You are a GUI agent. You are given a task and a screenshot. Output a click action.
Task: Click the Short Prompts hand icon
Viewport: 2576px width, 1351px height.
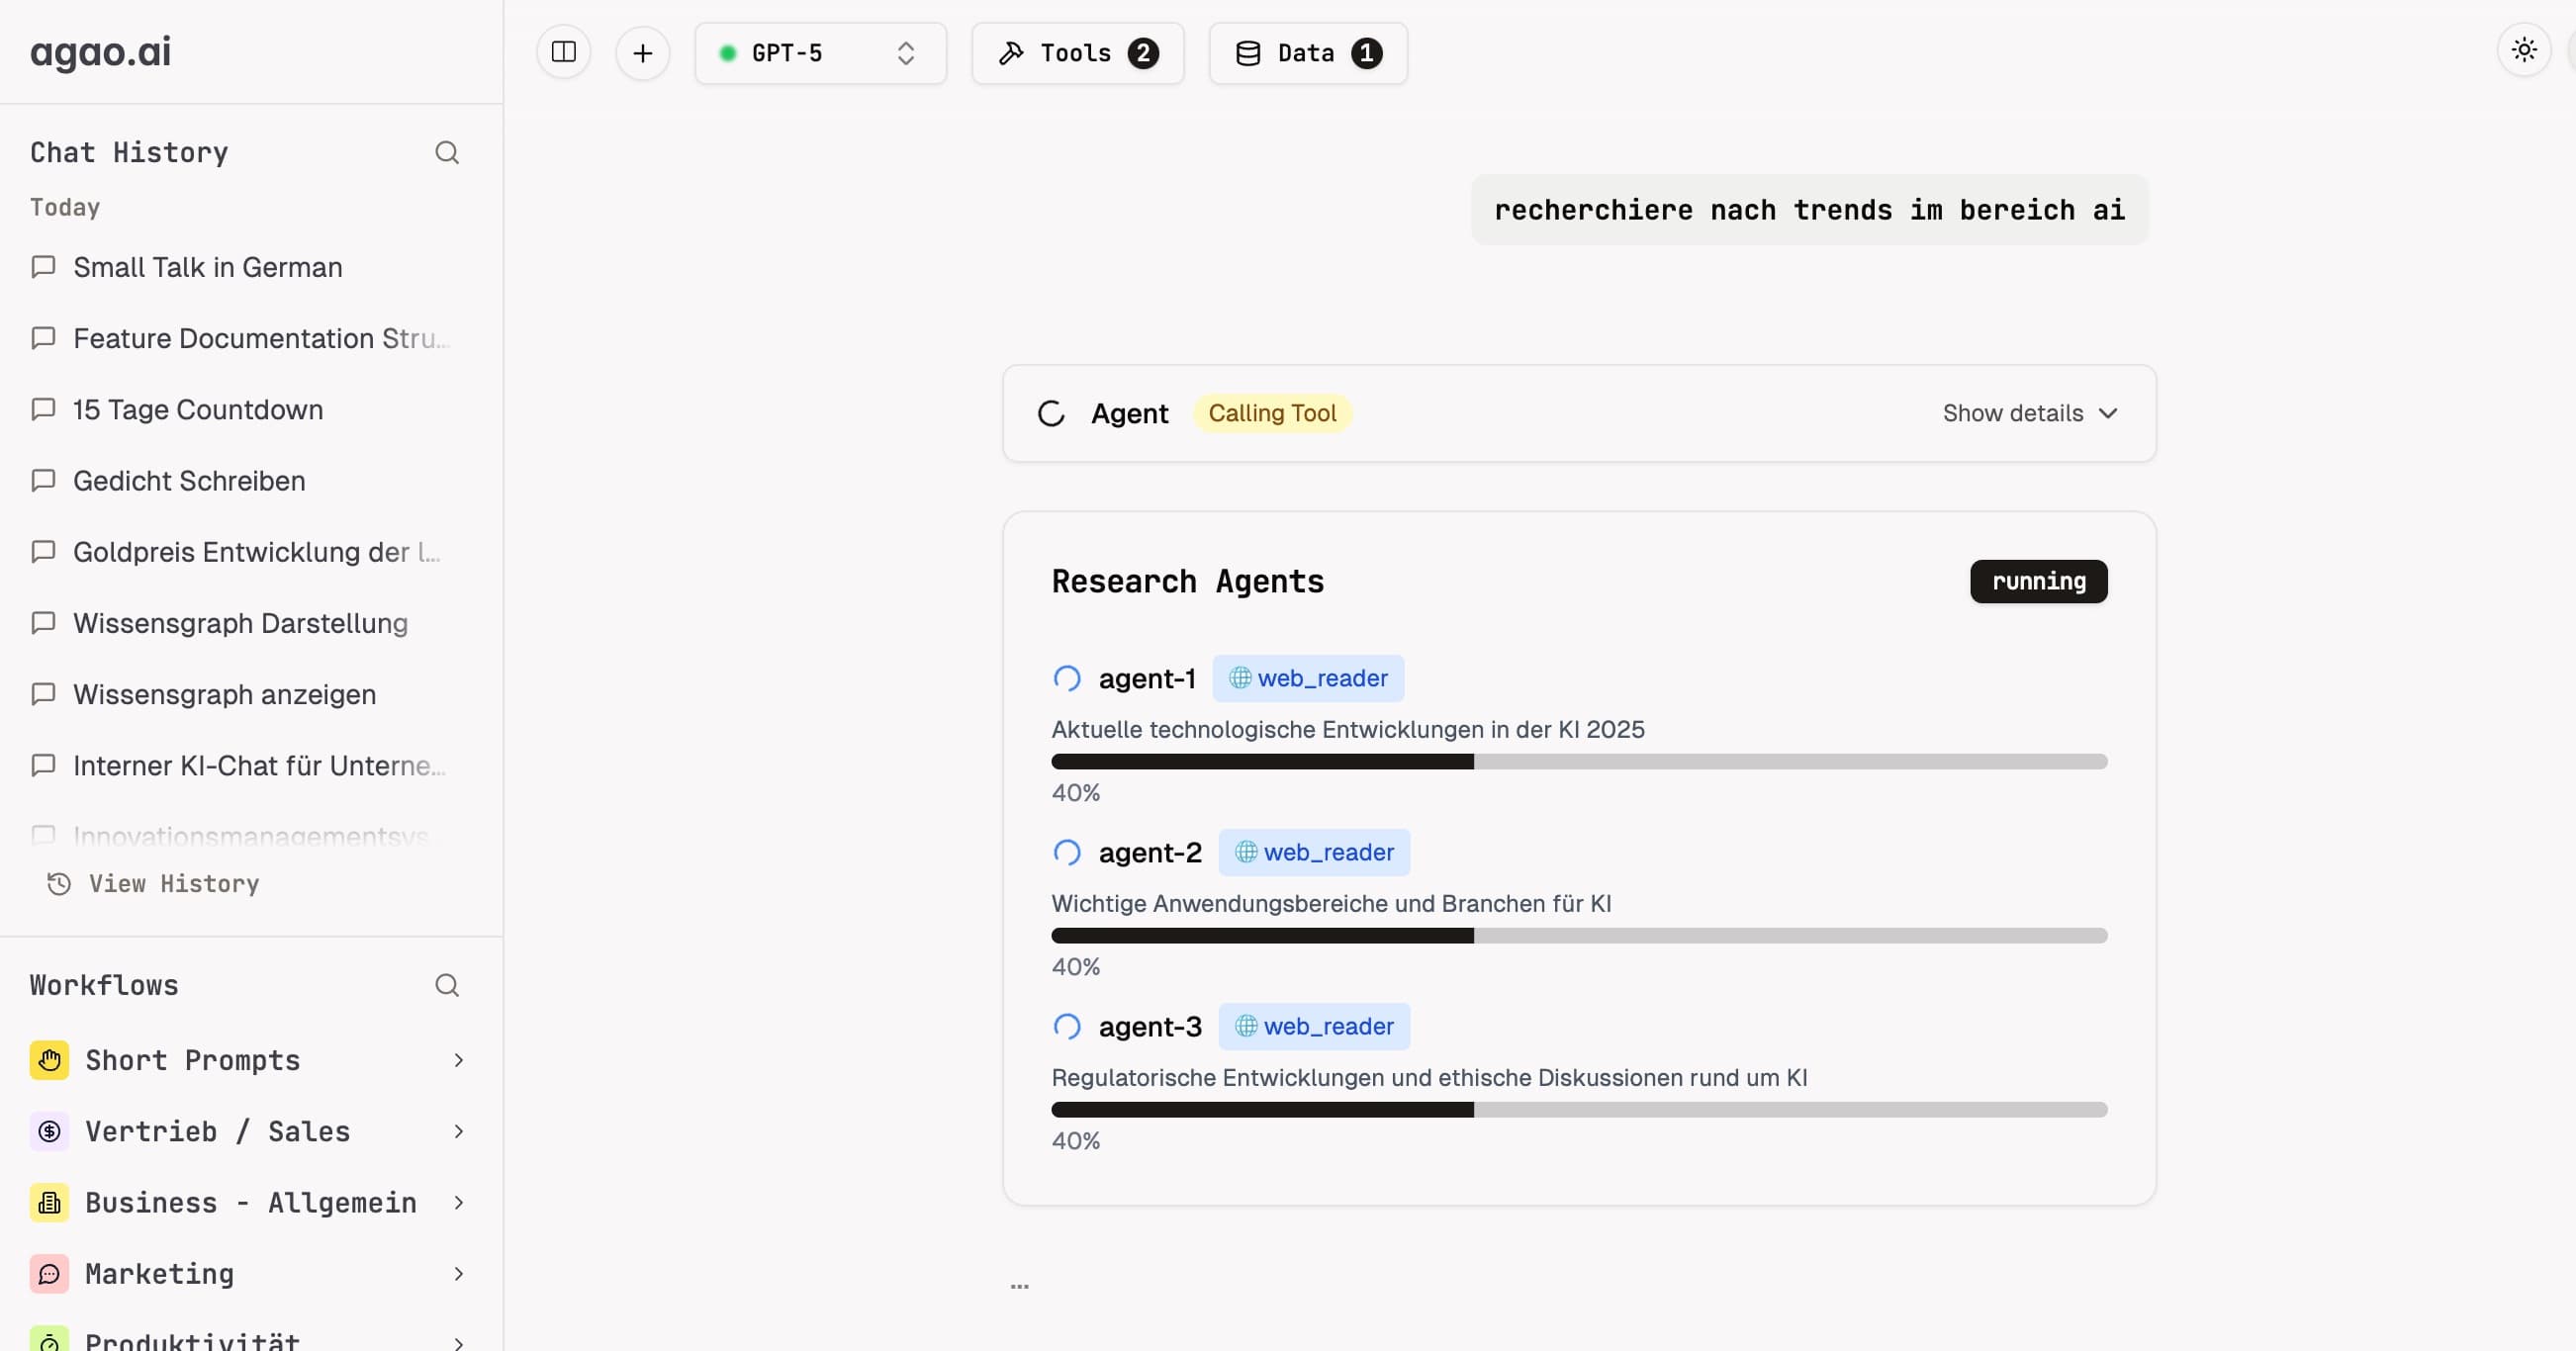click(49, 1060)
